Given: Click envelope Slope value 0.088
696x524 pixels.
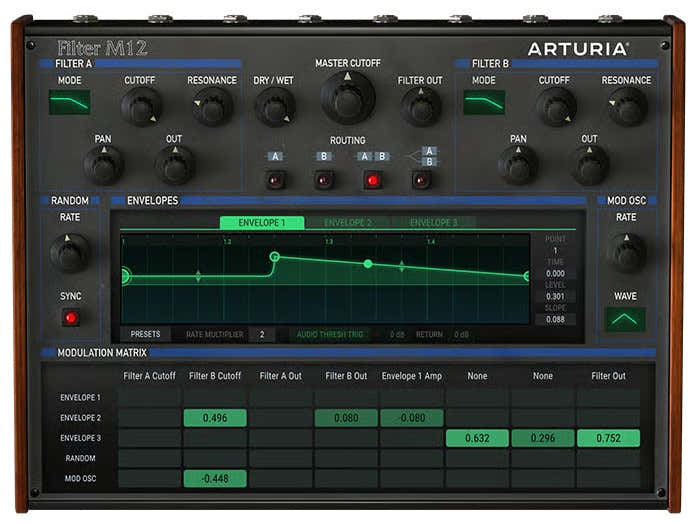Looking at the screenshot, I should tap(555, 319).
